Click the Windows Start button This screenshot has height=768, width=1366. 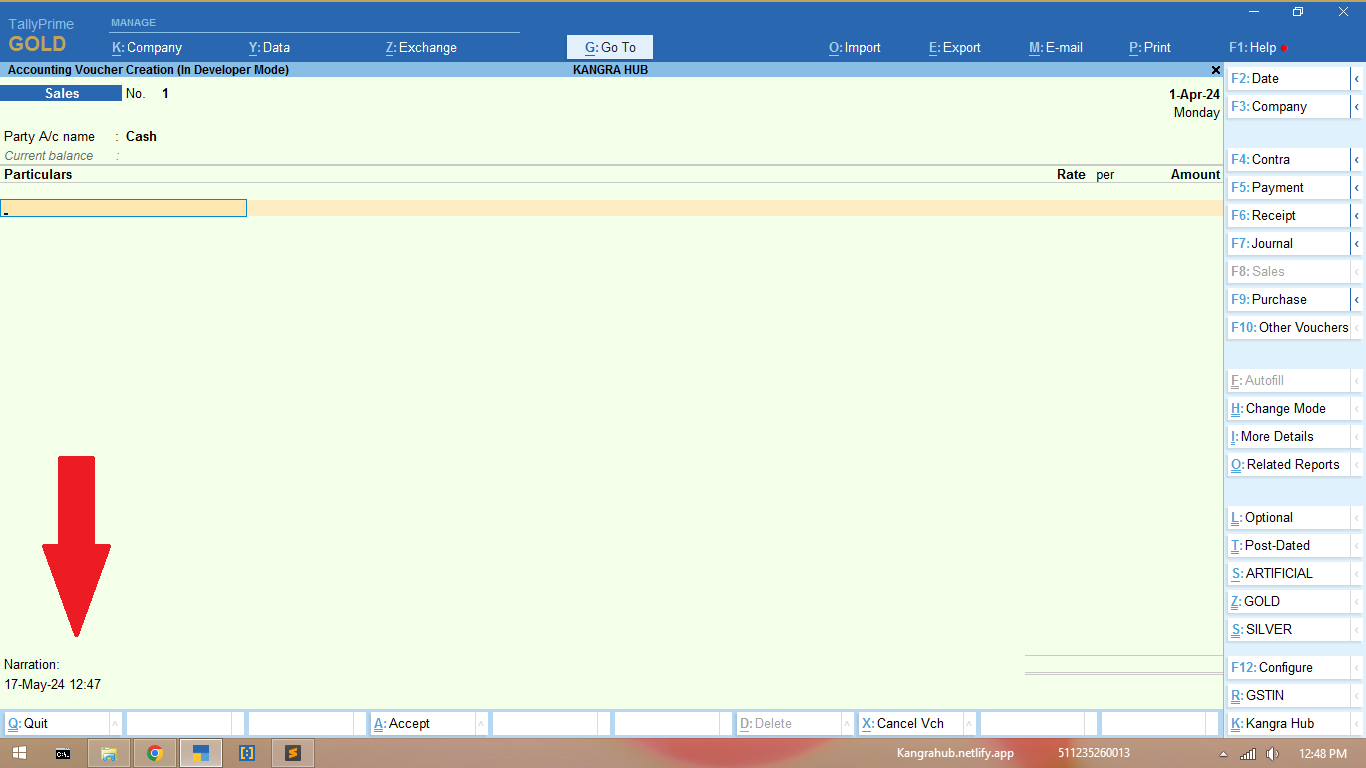(19, 753)
